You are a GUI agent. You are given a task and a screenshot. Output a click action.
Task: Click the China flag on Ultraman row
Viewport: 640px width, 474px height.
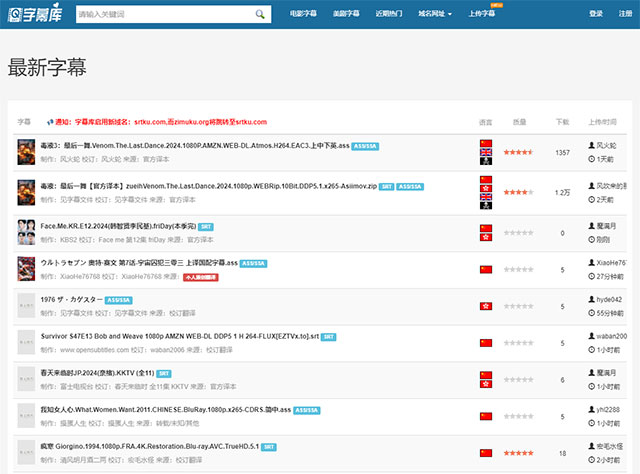(486, 269)
